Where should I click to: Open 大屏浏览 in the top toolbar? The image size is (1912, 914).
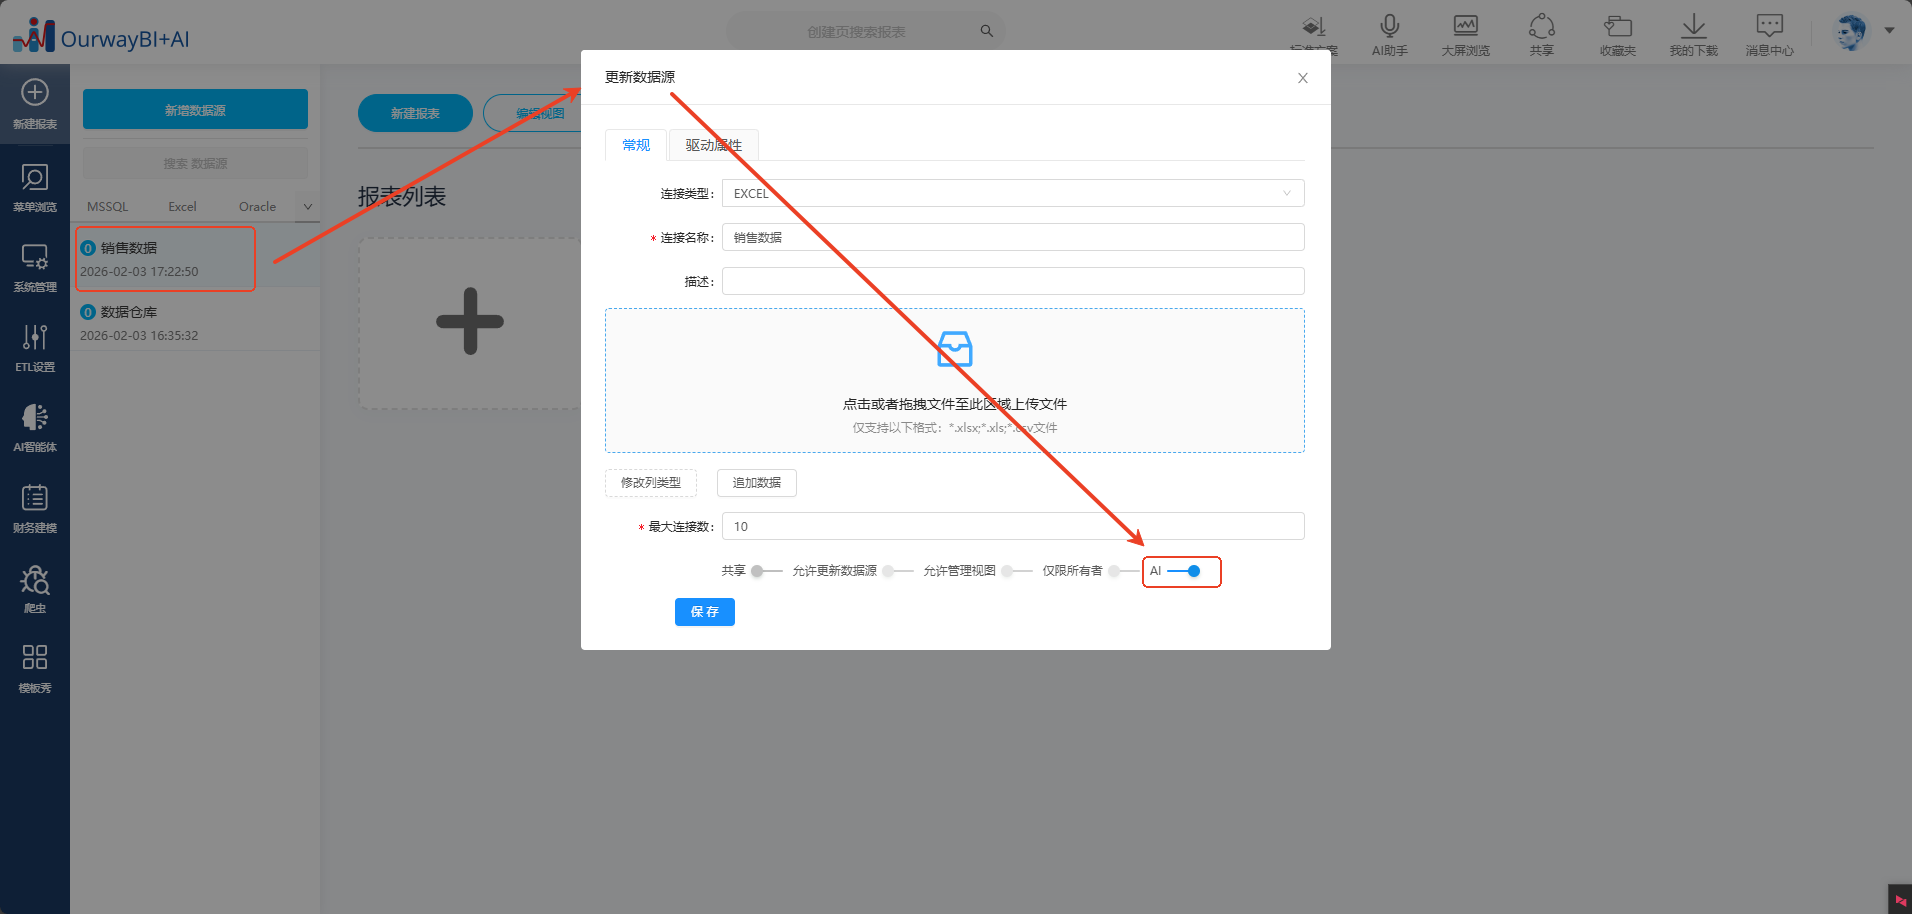click(x=1465, y=35)
